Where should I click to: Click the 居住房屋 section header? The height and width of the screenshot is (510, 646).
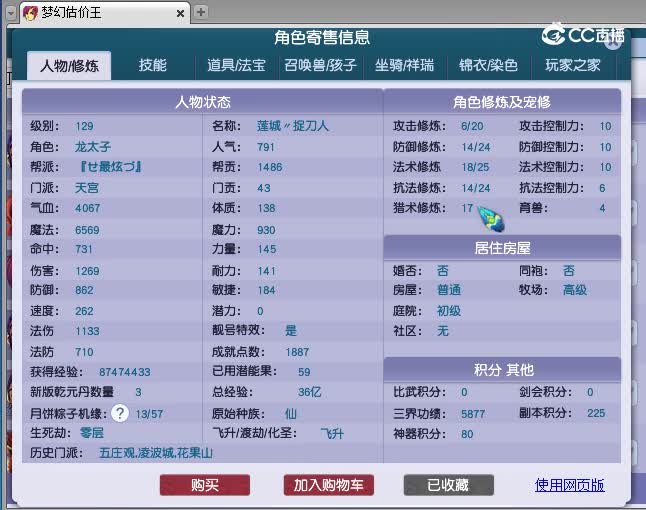tap(502, 248)
